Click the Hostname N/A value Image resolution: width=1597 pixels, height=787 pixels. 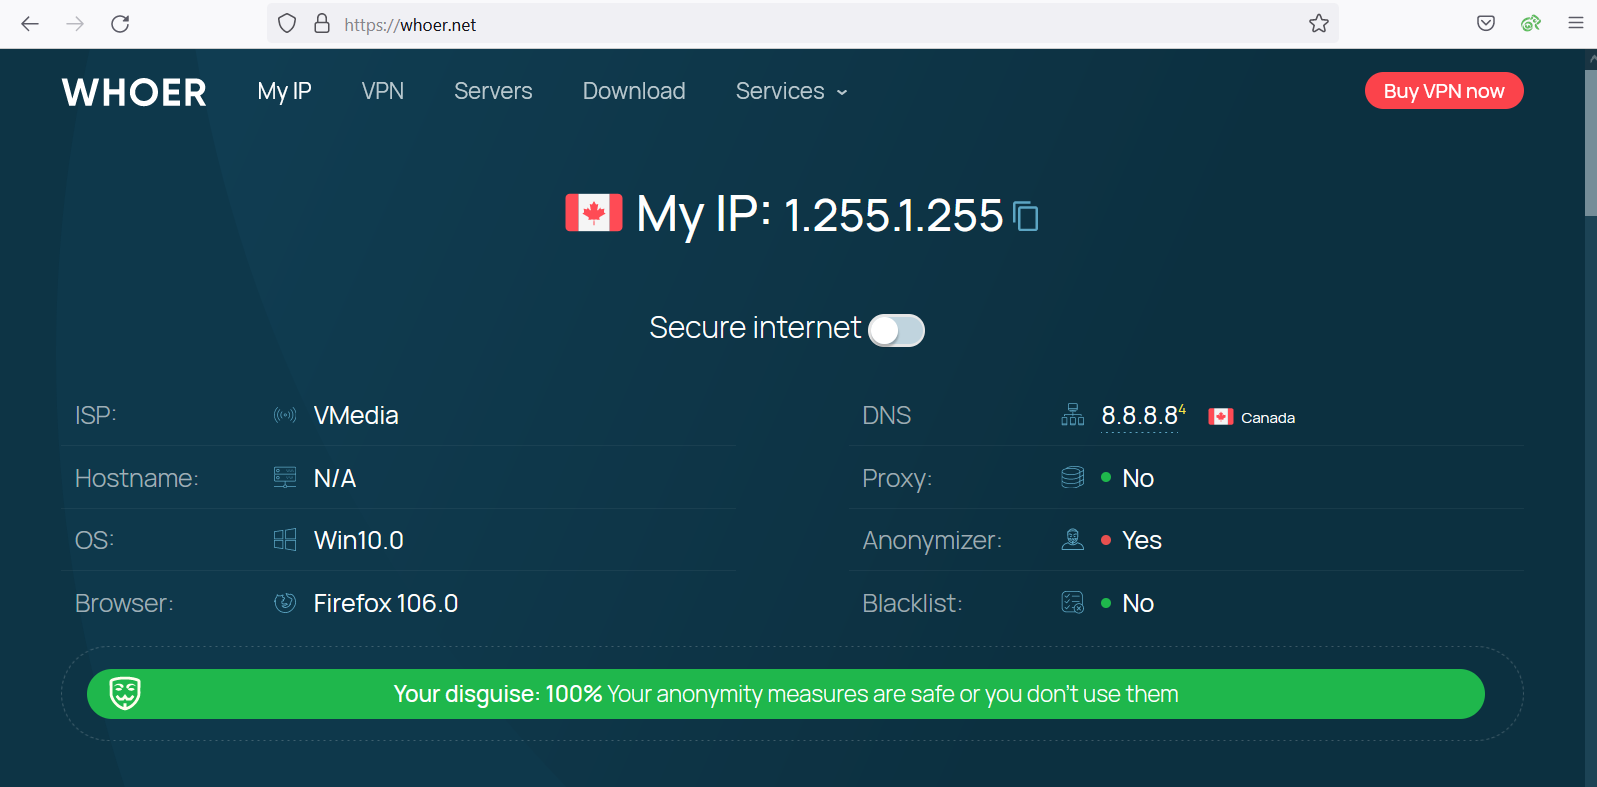coord(335,478)
